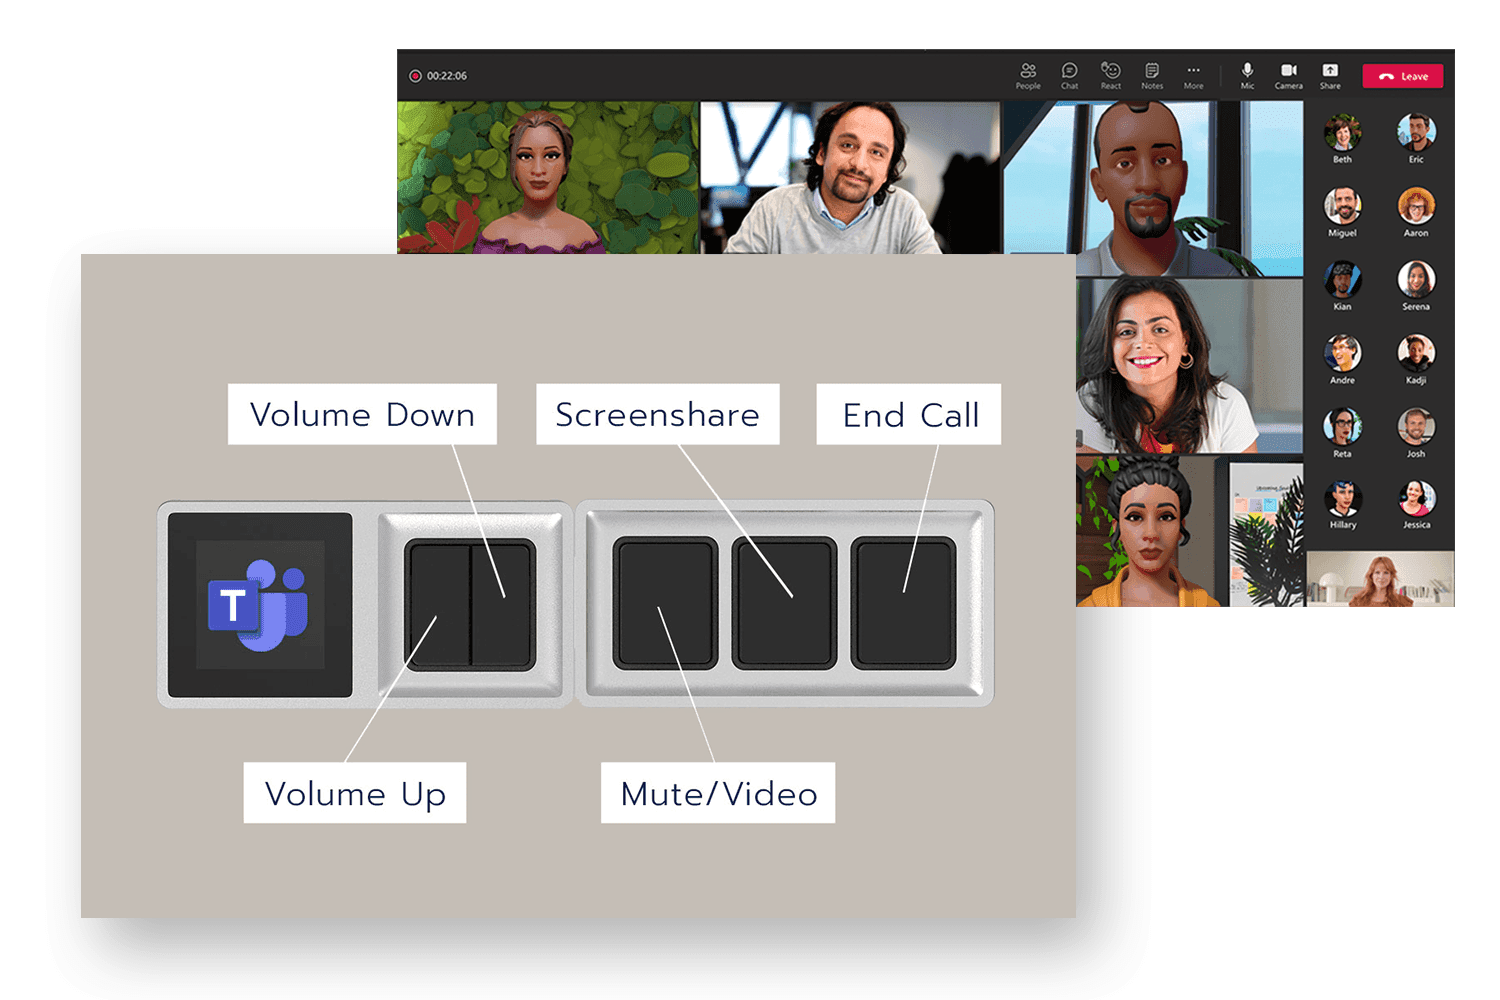Open the People panel in Teams toolbar
The image size is (1500, 1000).
click(1028, 76)
